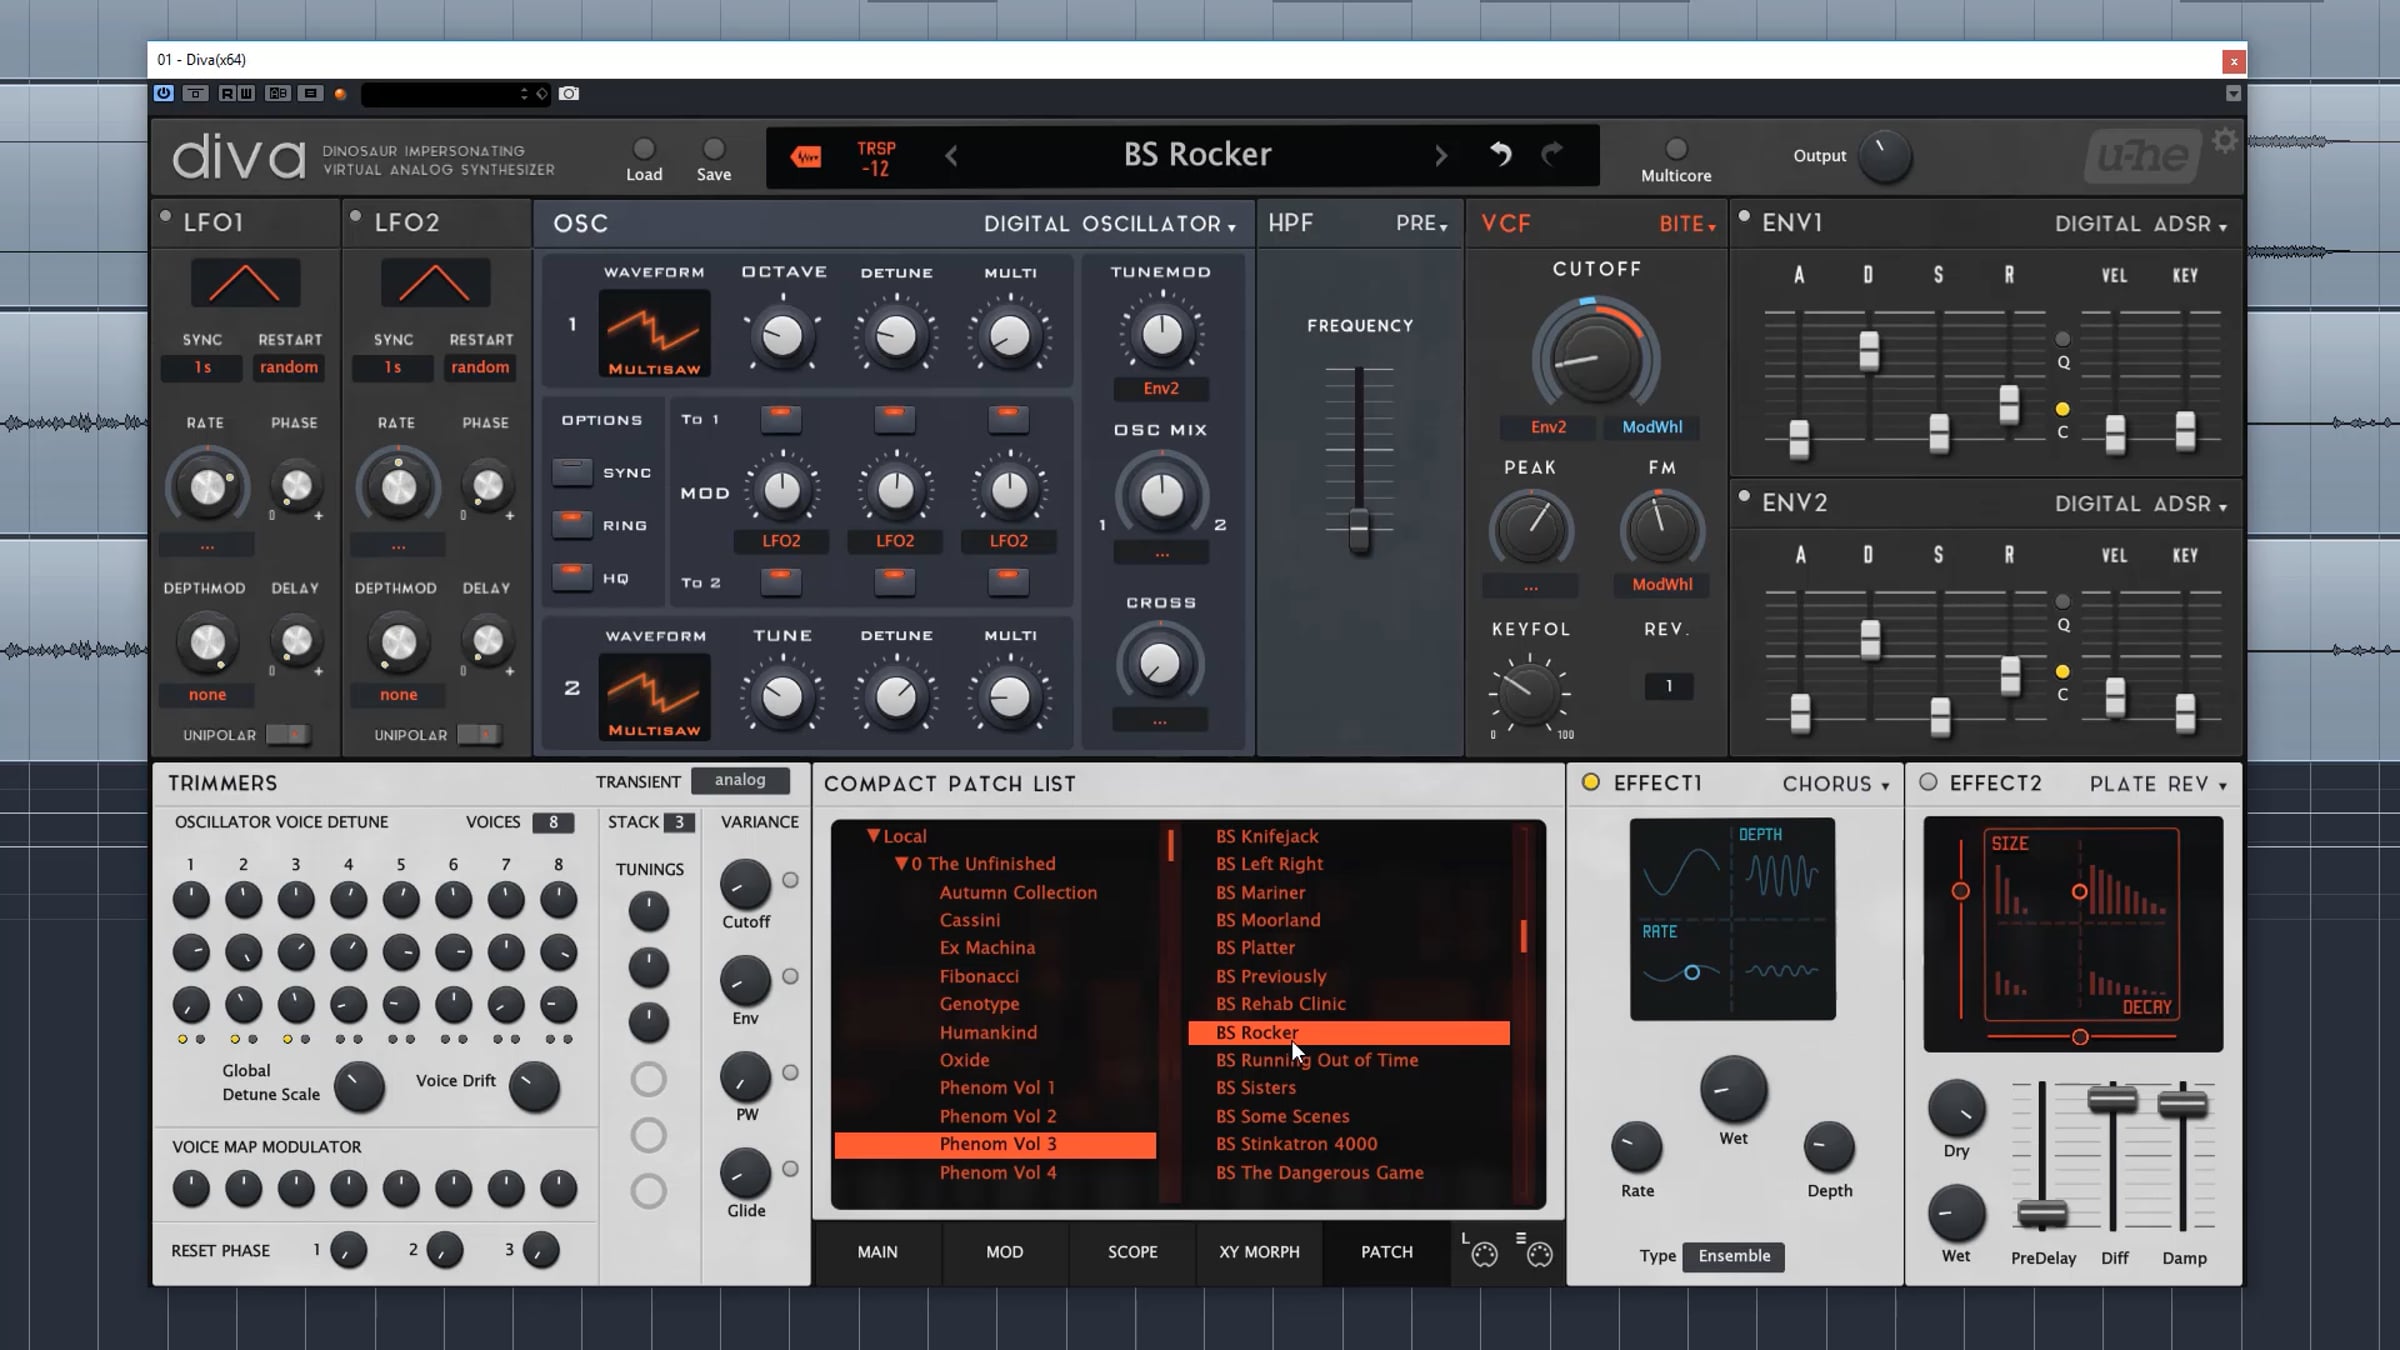This screenshot has width=2400, height=1350.
Task: Click the Voices count value 8
Action: (553, 822)
